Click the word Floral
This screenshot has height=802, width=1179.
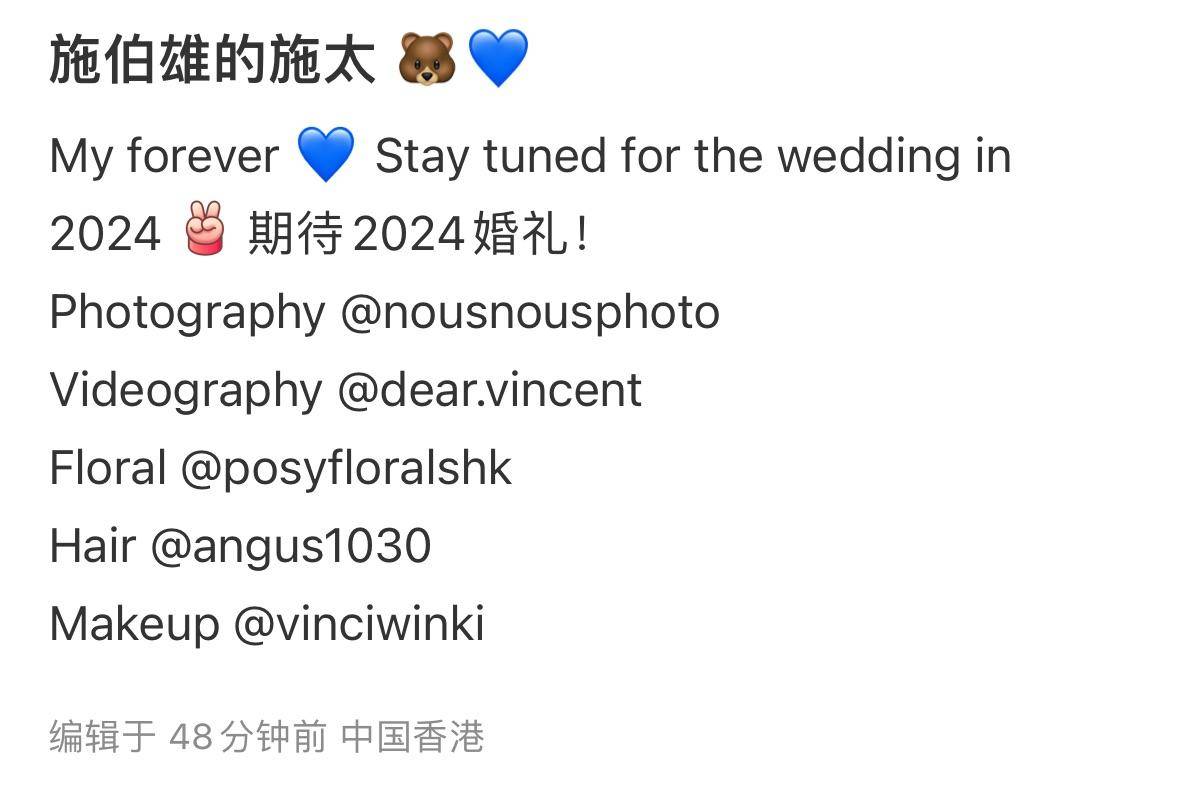click(108, 468)
